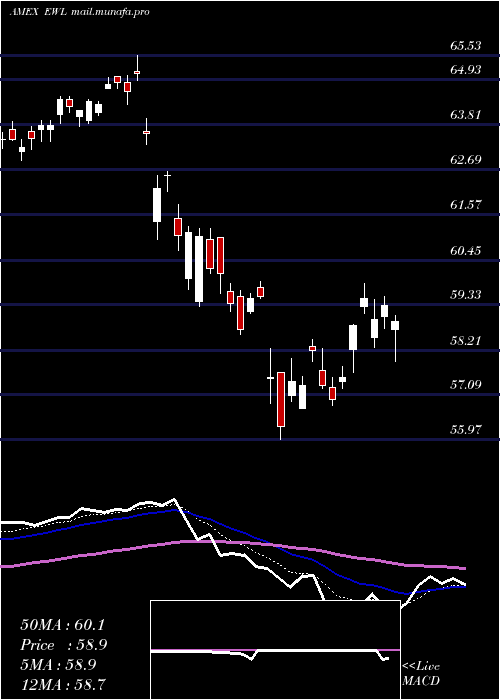Select the 60.45 price level label
This screenshot has width=500, height=700.
coord(466,250)
